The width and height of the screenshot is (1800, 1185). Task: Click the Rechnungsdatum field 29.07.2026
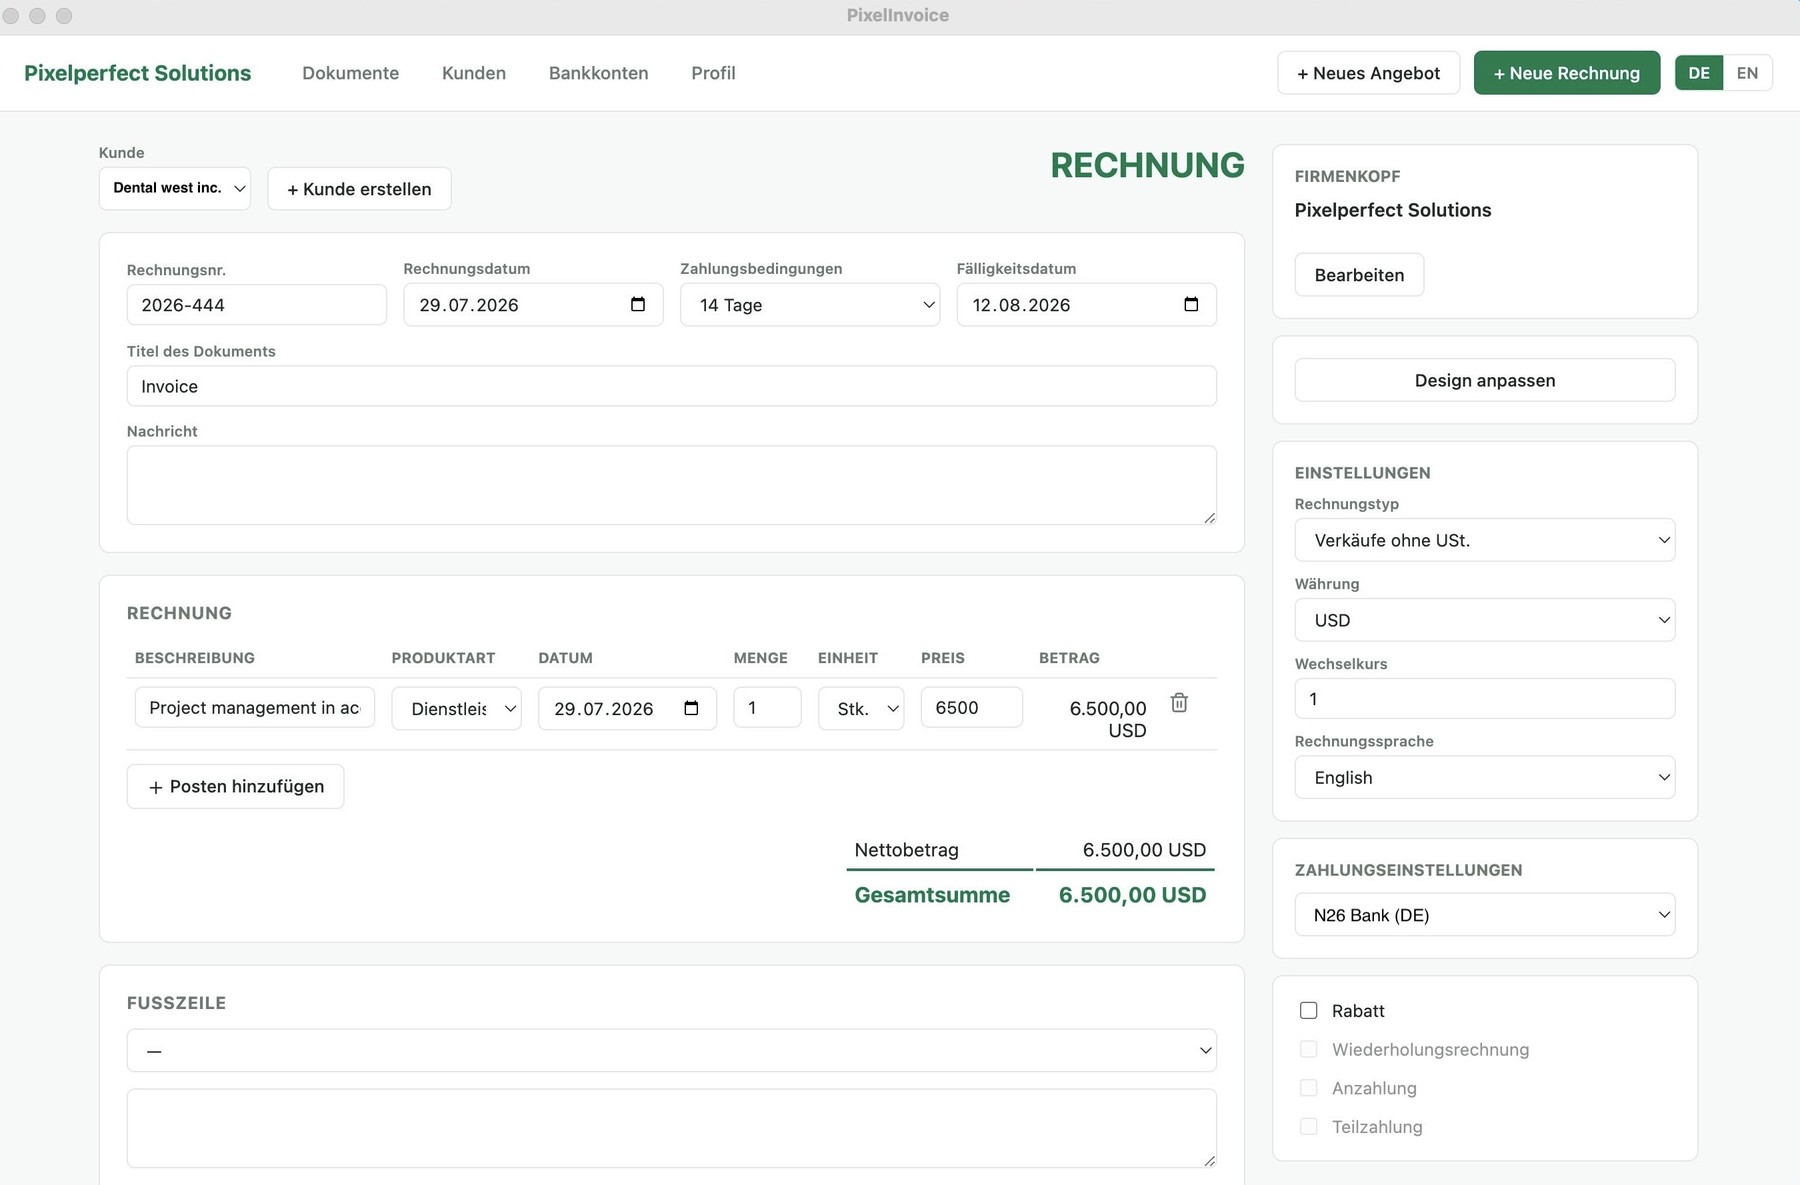533,305
